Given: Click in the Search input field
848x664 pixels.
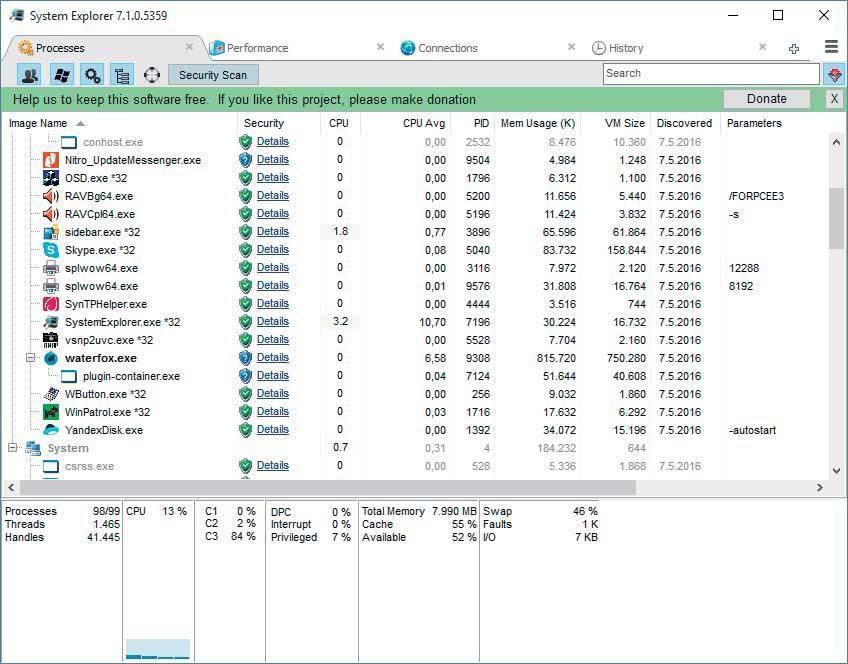Looking at the screenshot, I should (x=711, y=74).
